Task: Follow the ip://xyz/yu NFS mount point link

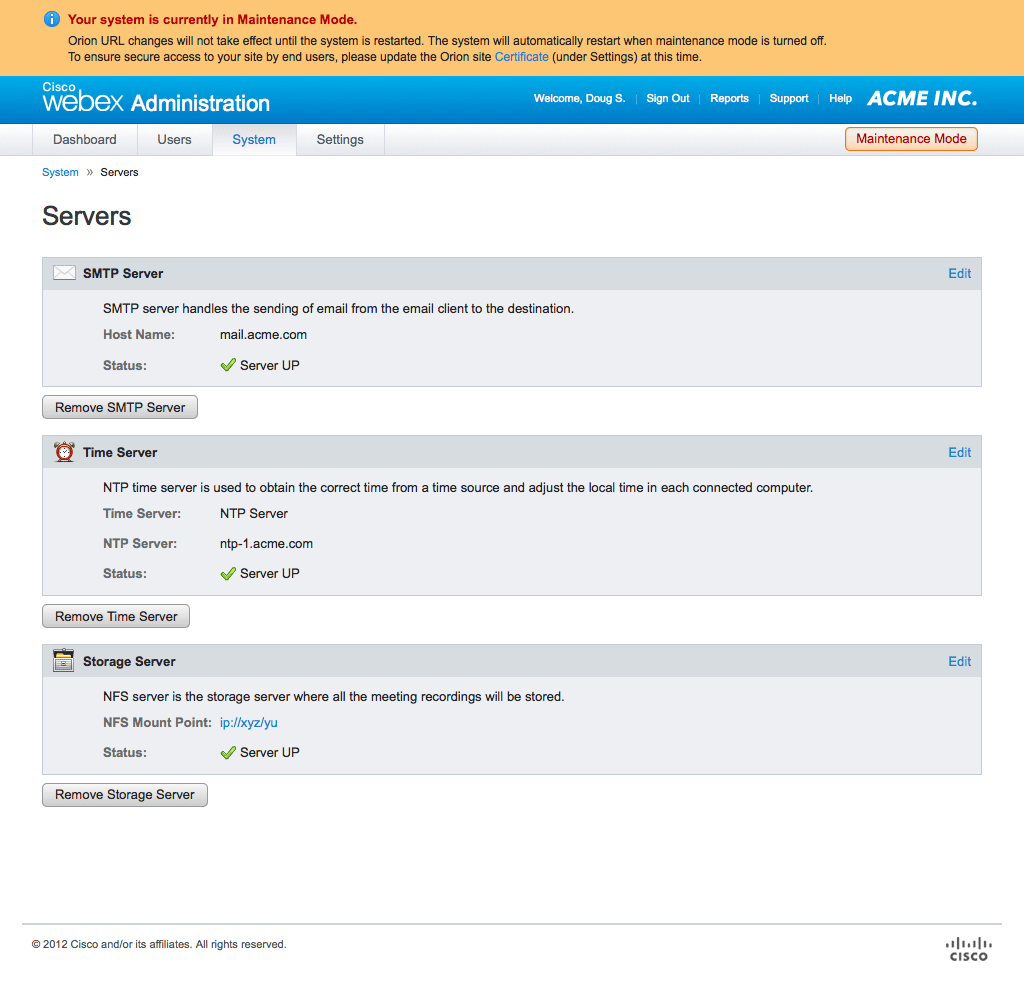Action: click(x=249, y=722)
